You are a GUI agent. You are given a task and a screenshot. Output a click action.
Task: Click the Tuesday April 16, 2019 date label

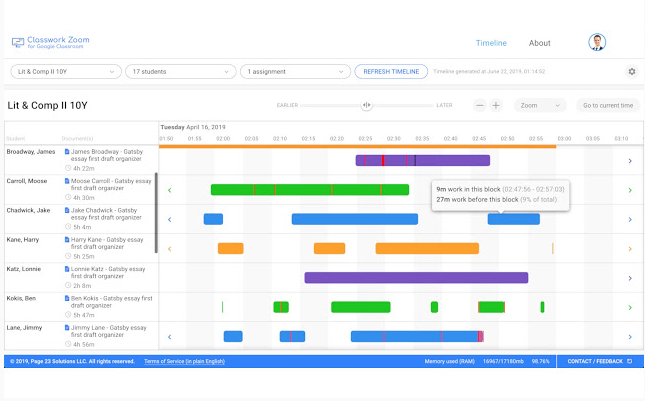point(193,127)
